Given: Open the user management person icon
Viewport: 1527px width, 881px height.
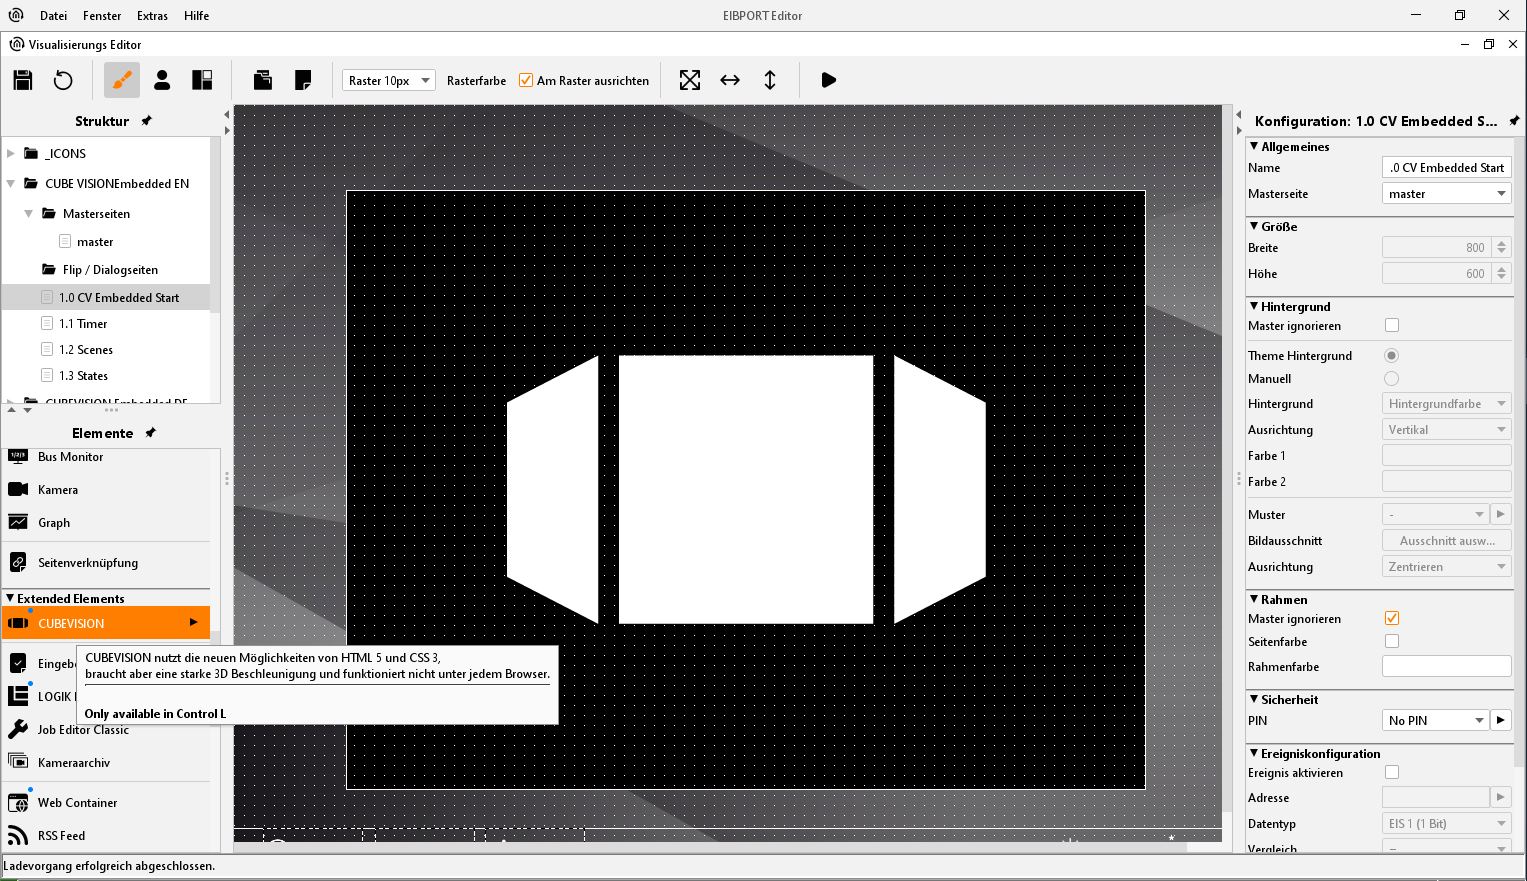Looking at the screenshot, I should coord(162,80).
